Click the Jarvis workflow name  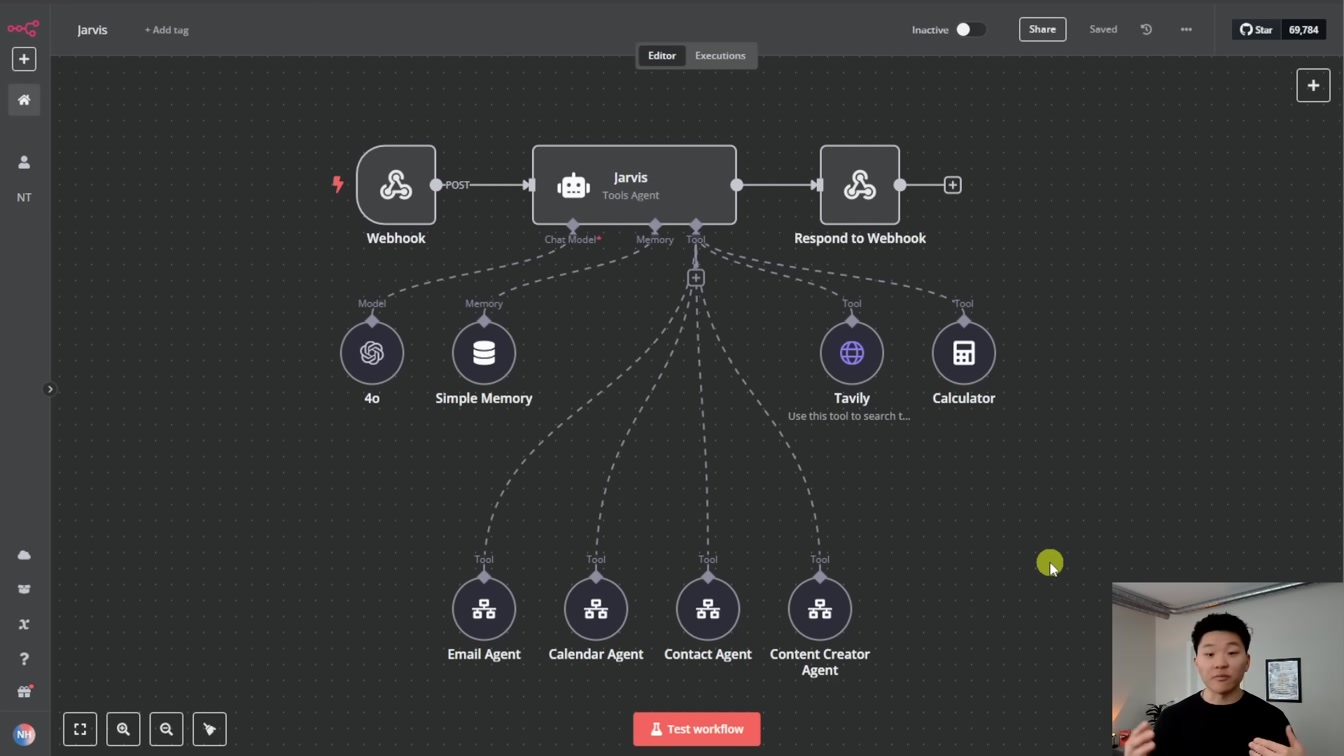click(92, 30)
